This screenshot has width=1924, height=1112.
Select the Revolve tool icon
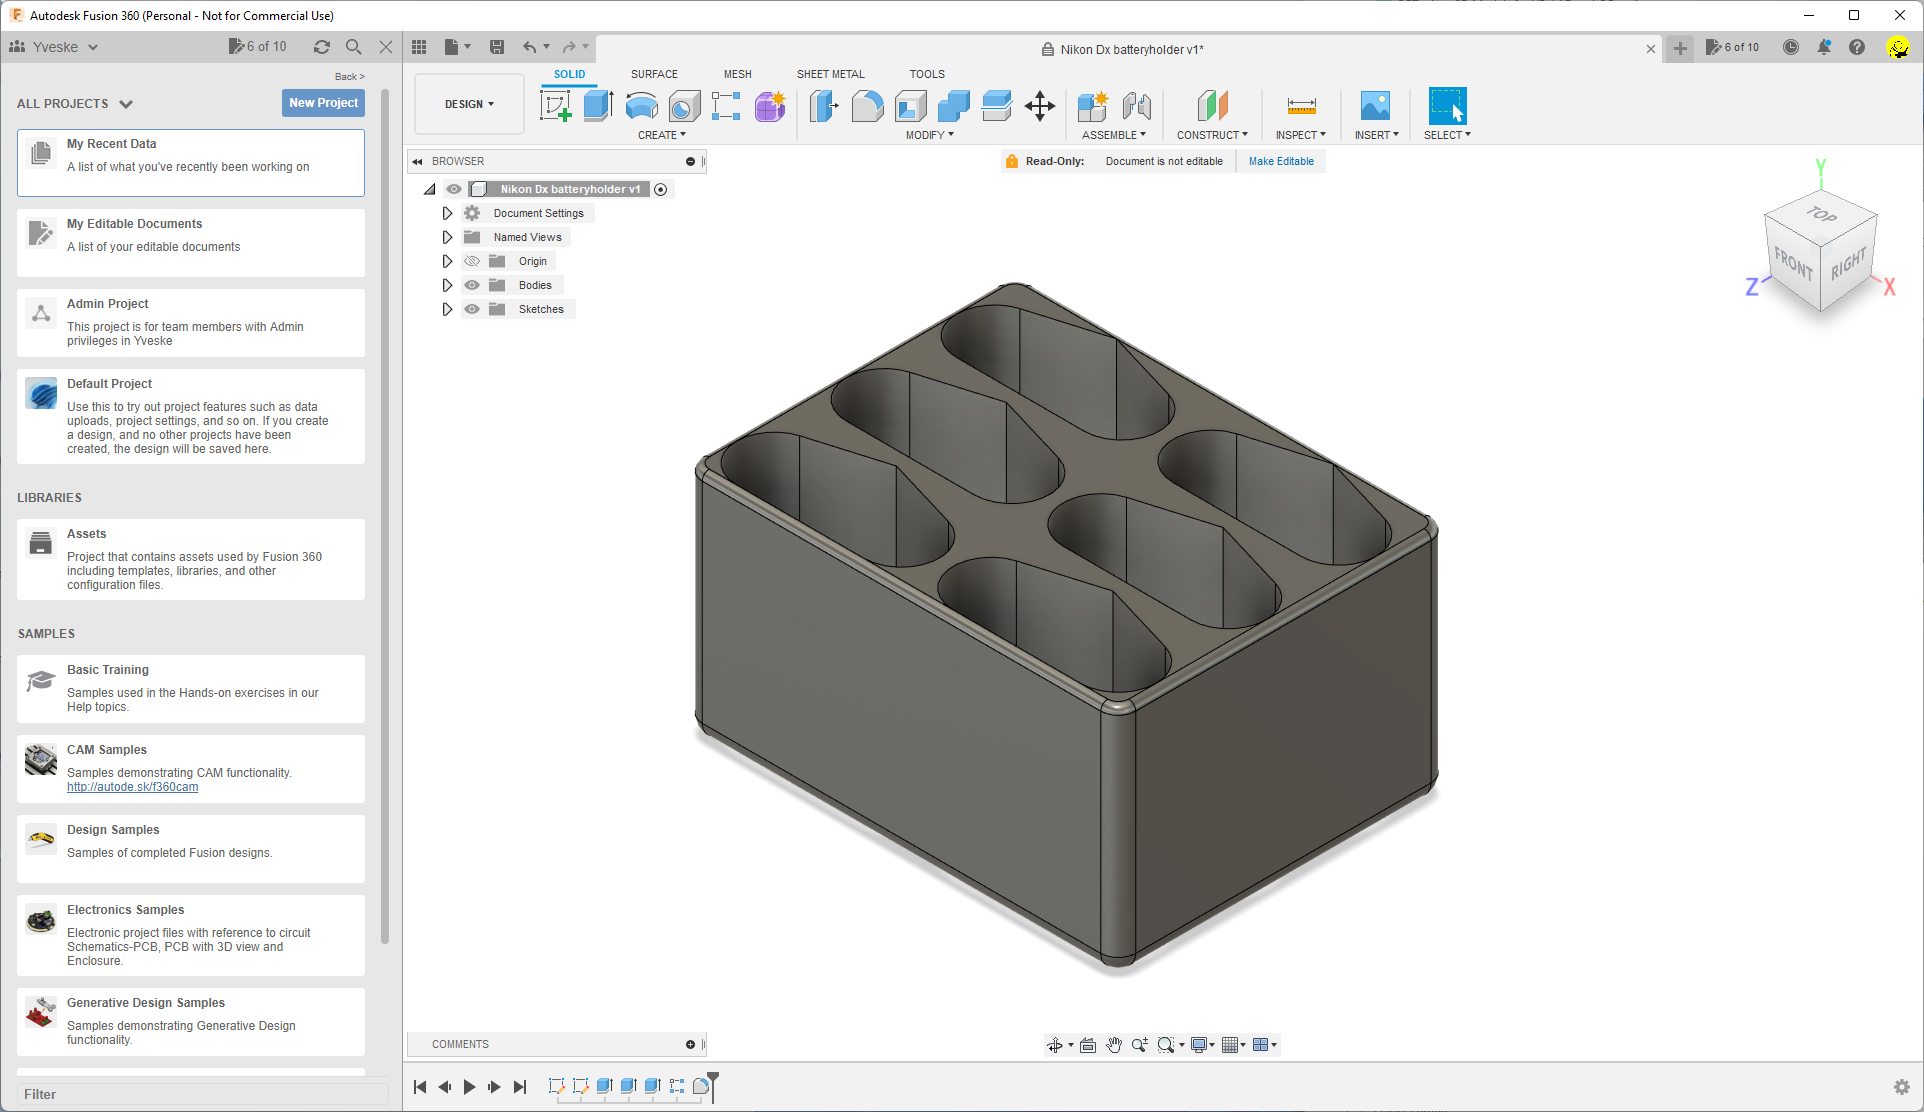(x=641, y=106)
